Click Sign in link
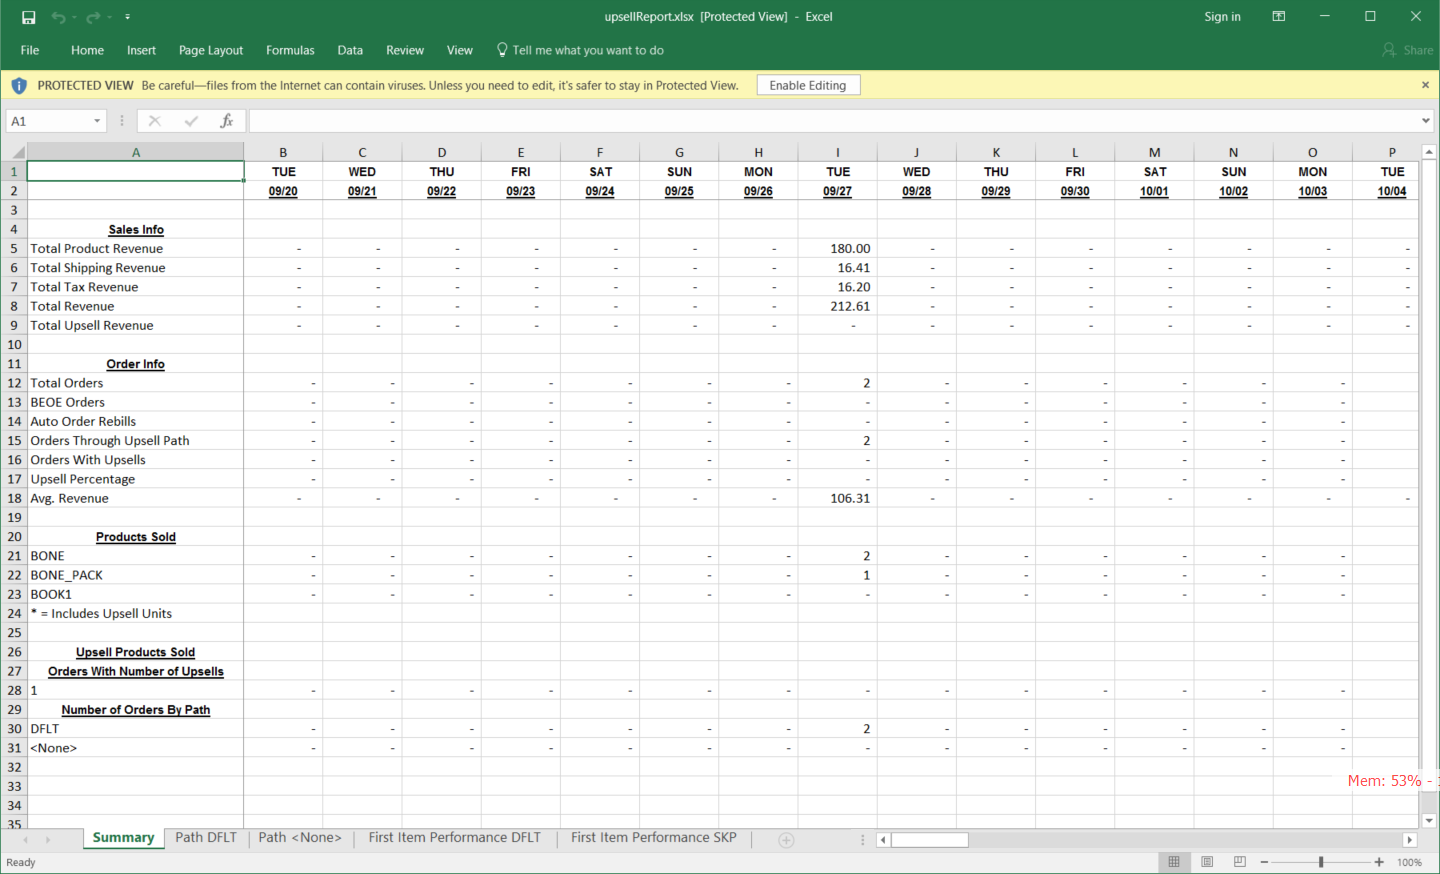1440x874 pixels. [1222, 17]
